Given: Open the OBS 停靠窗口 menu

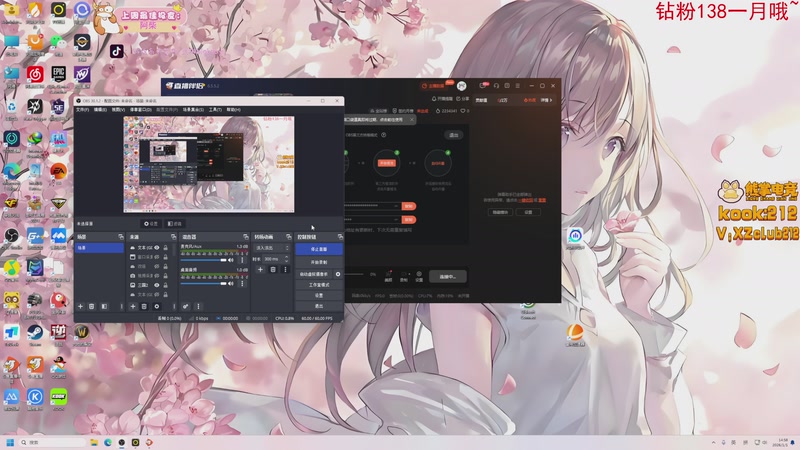Looking at the screenshot, I should pos(141,110).
